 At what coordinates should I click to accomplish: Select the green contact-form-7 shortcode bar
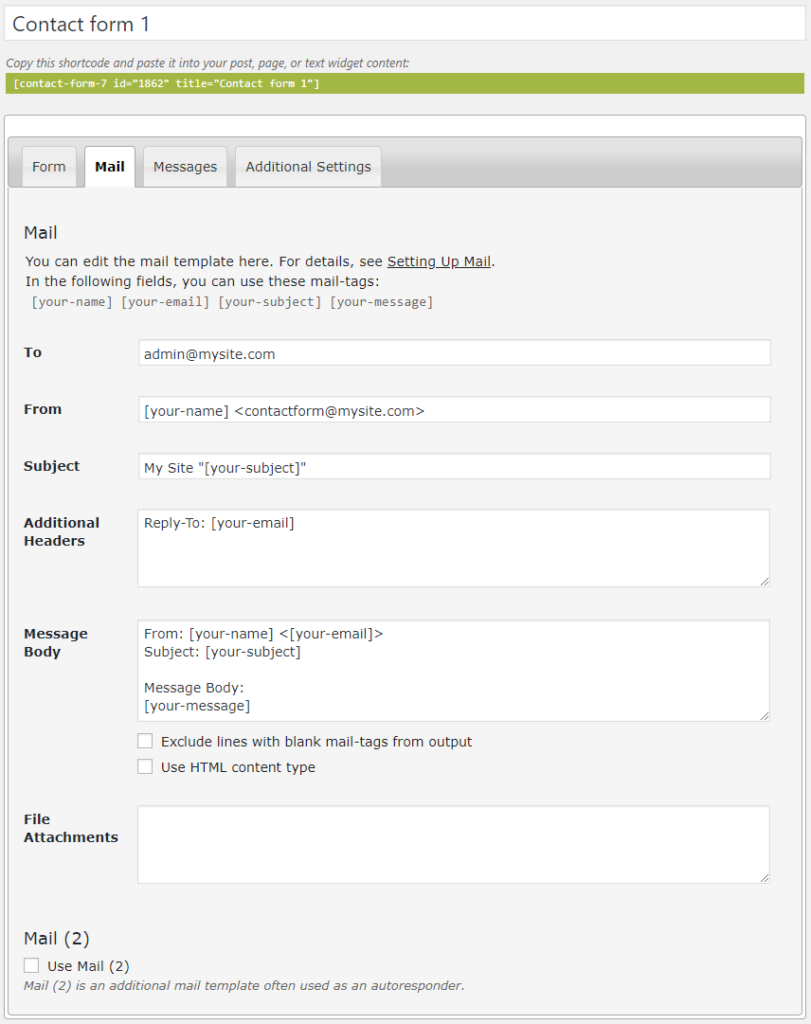click(405, 84)
